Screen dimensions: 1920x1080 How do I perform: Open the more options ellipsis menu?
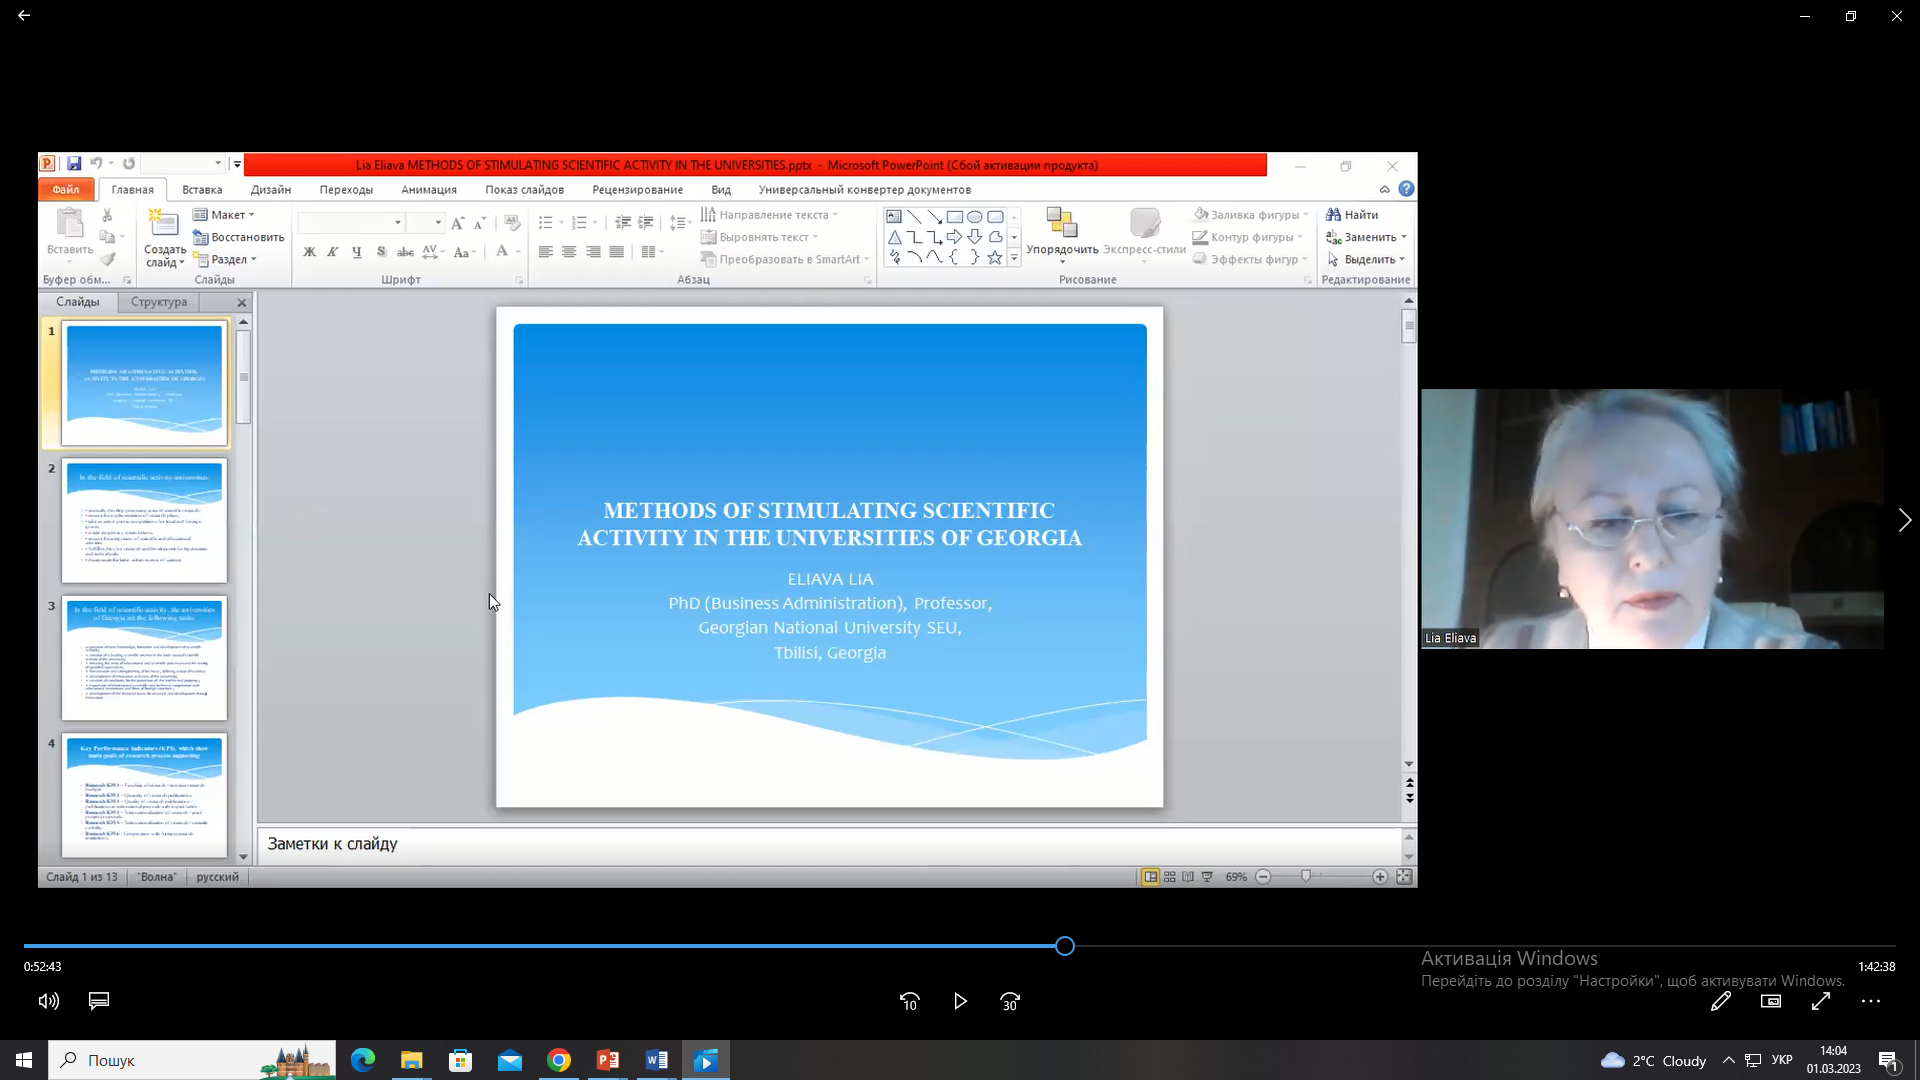(1871, 1001)
